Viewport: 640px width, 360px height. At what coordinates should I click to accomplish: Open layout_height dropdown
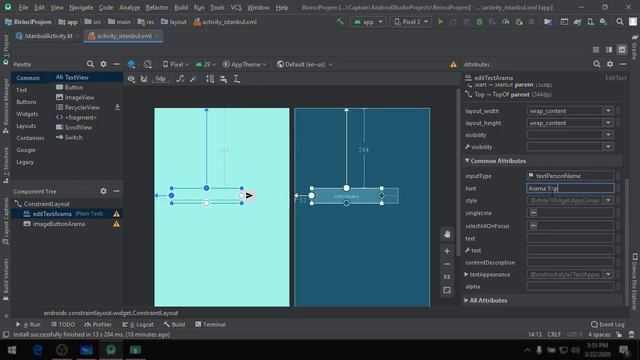pyautogui.click(x=608, y=123)
